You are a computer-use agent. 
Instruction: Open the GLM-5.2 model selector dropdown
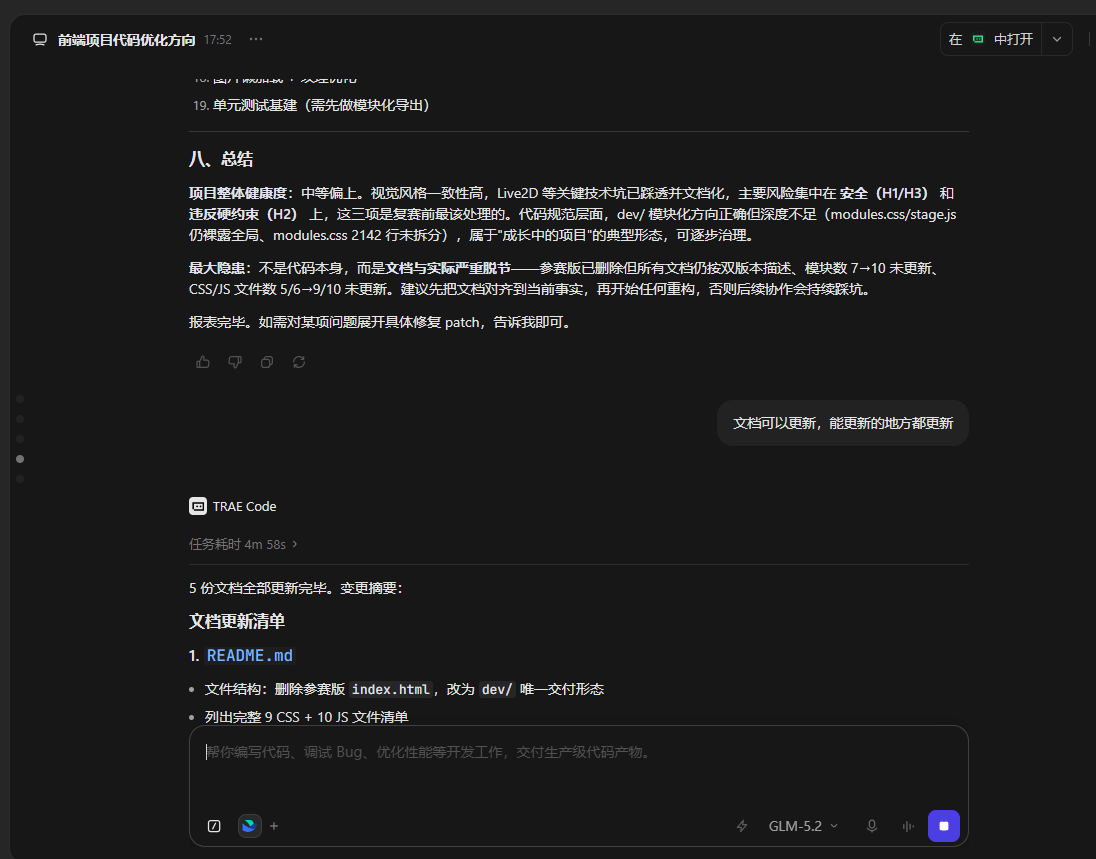pos(803,826)
